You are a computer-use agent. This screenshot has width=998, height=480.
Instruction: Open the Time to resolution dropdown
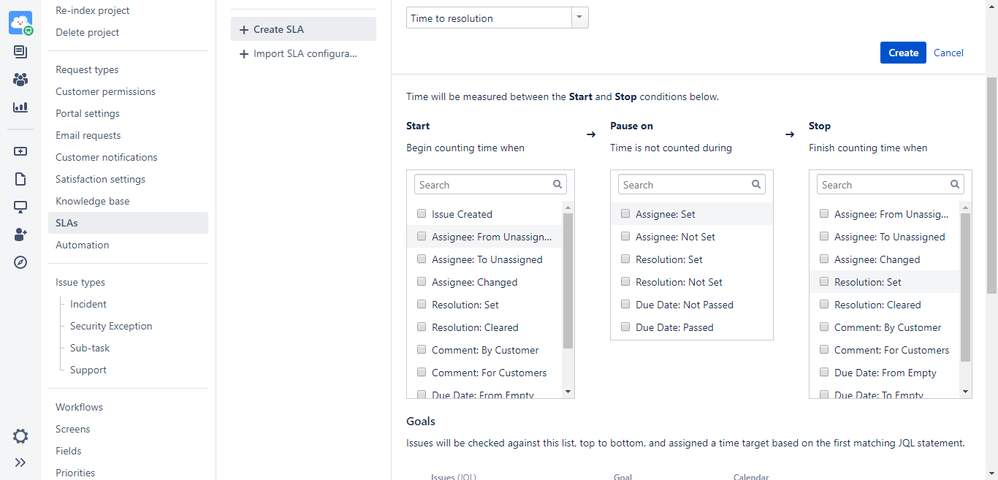pyautogui.click(x=497, y=18)
